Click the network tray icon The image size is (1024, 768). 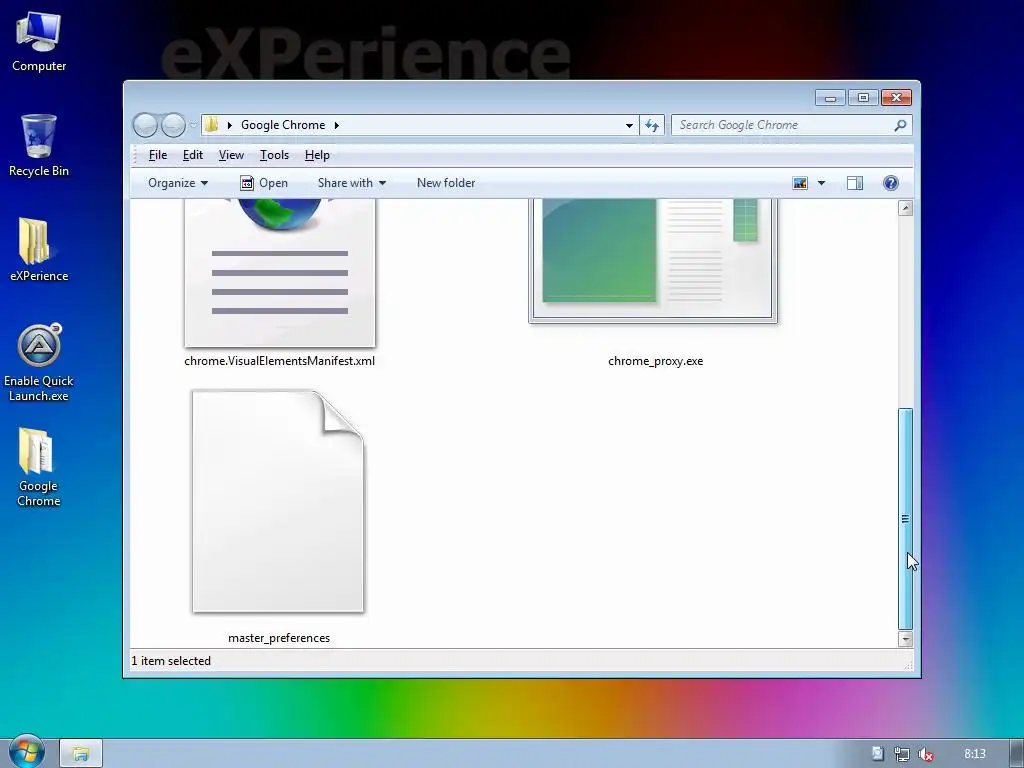pos(902,754)
